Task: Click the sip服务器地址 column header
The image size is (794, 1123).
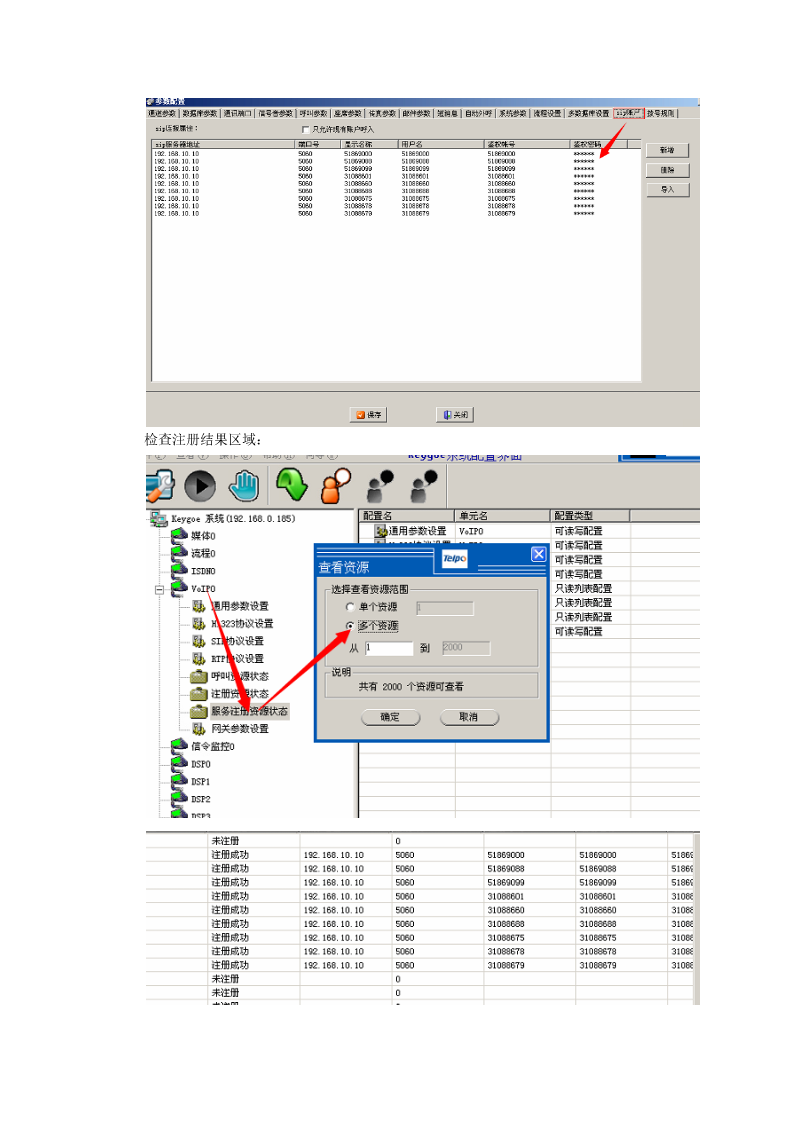Action: coord(224,145)
